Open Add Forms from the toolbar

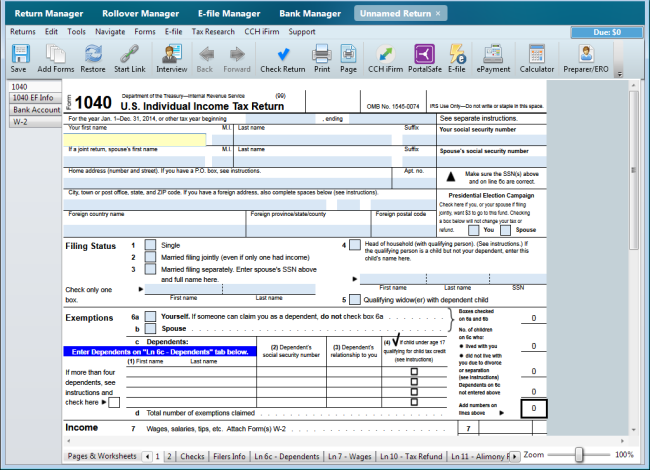tap(56, 58)
